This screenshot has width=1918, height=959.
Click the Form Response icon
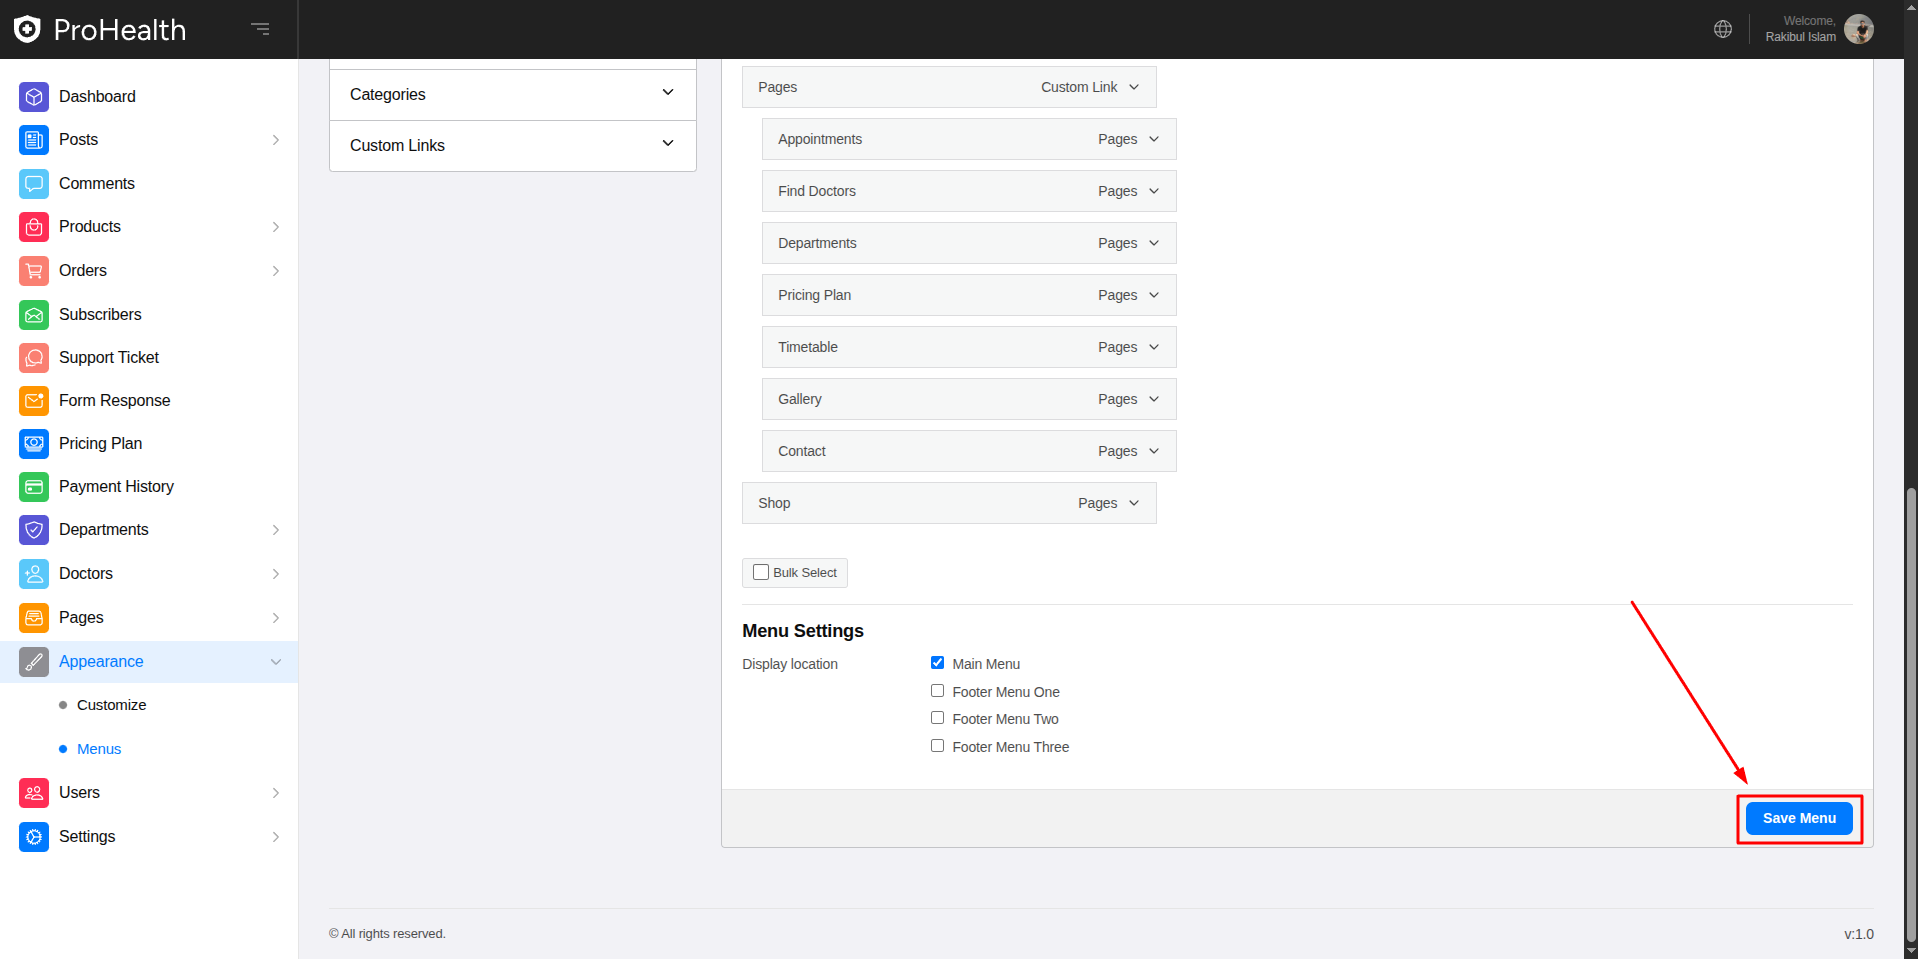(x=34, y=401)
